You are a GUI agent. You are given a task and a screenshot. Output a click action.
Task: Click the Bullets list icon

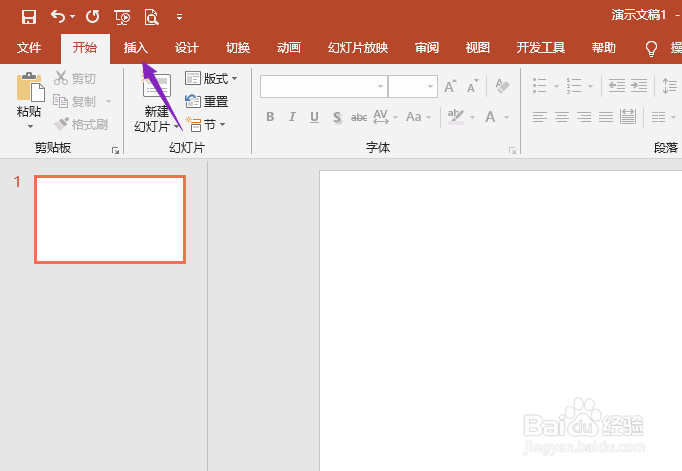[x=540, y=86]
